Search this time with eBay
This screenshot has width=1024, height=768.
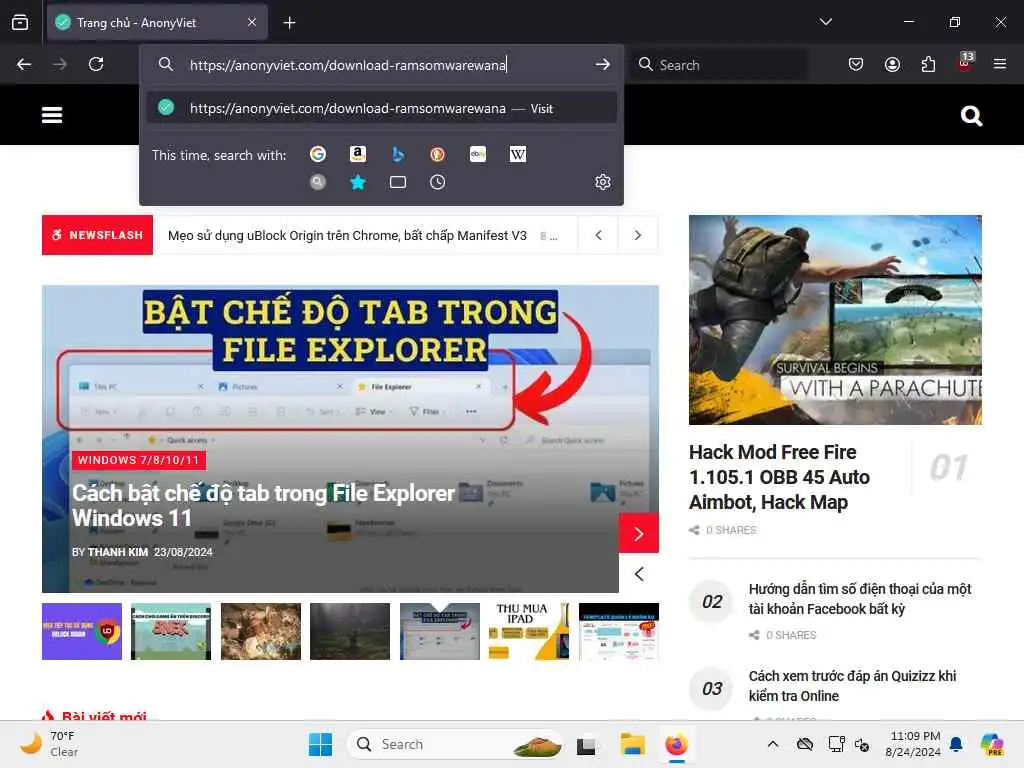(477, 154)
